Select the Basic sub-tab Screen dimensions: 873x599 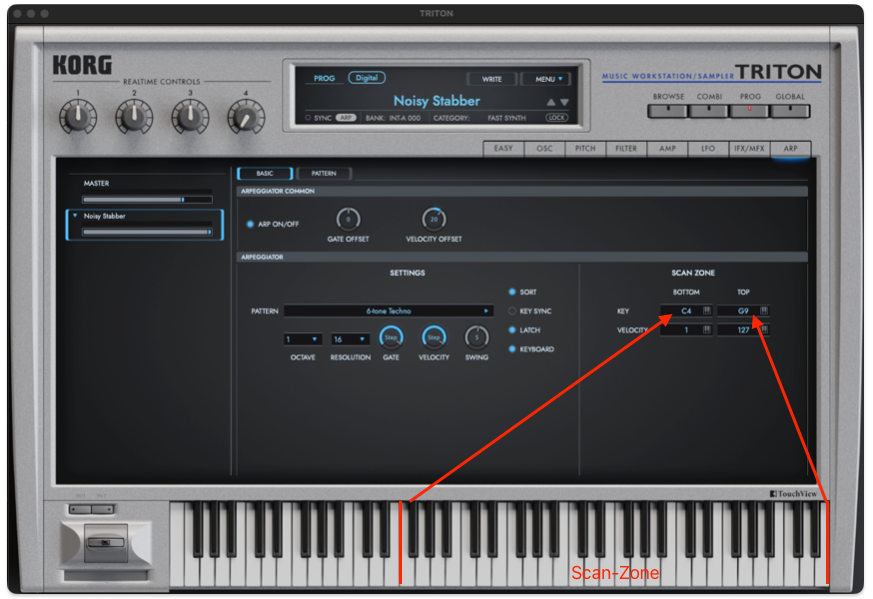pyautogui.click(x=264, y=173)
